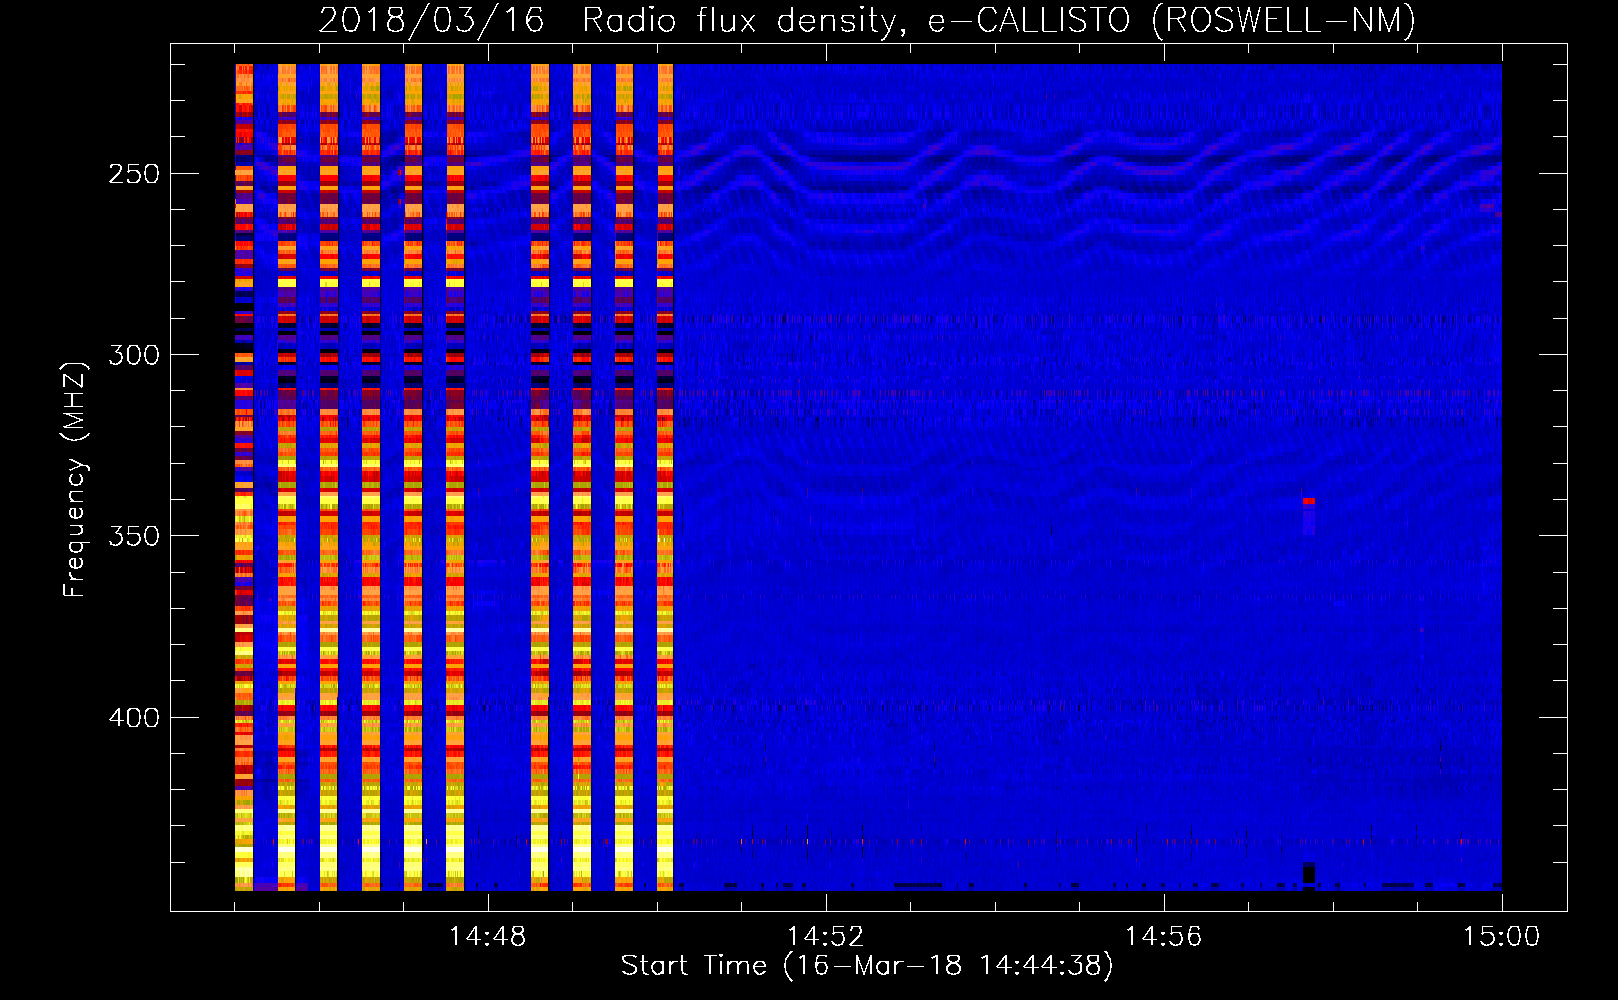Click the 'Start Time (16-Mar-18 14:44:38)' label

[x=867, y=966]
